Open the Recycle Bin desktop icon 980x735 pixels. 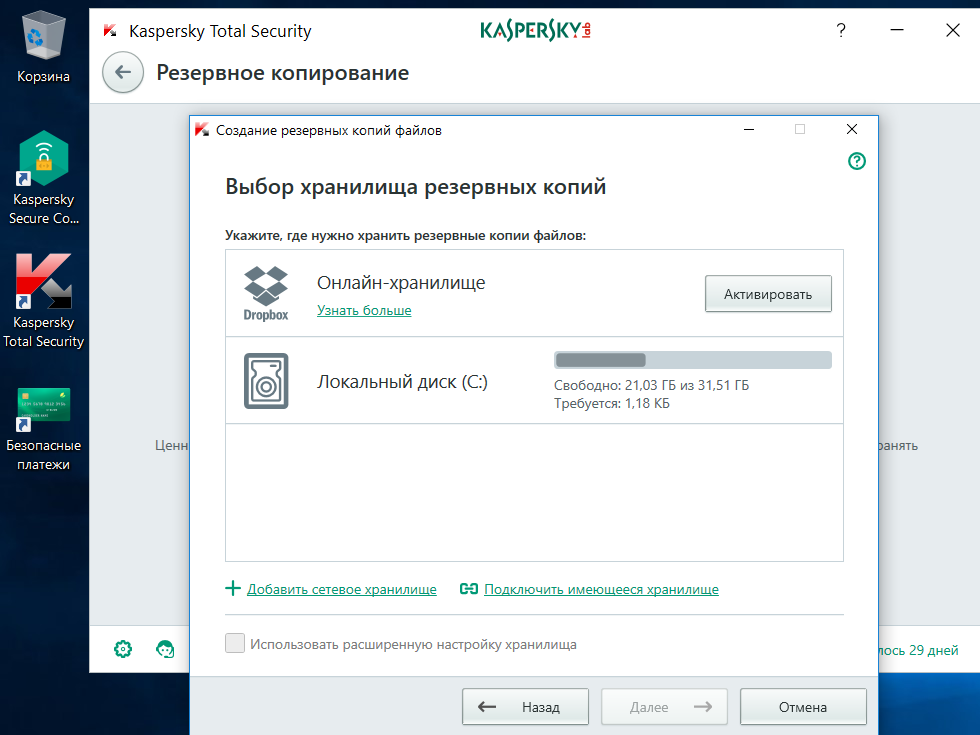tap(43, 47)
